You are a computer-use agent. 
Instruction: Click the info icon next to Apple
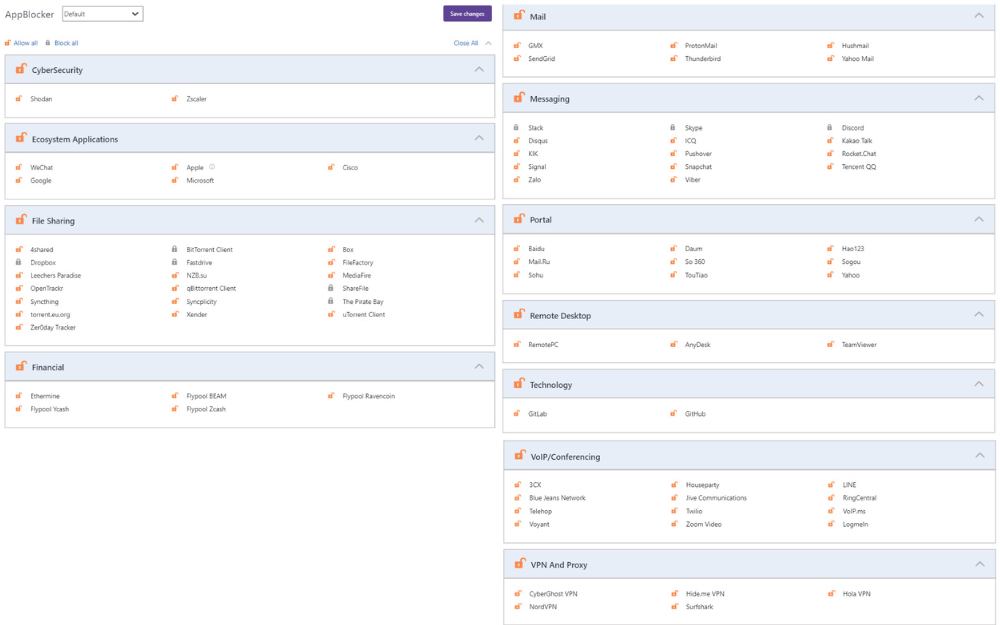click(212, 167)
